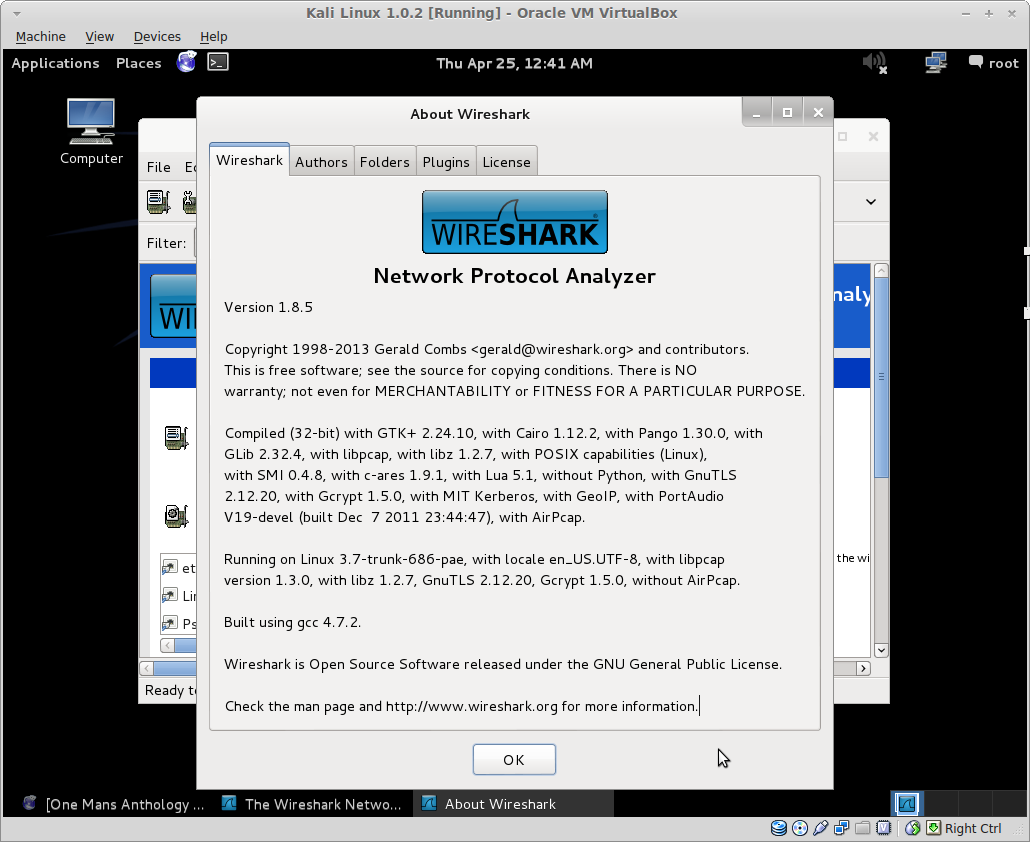Select the Wireshark tab in About dialog
The image size is (1030, 842).
(x=250, y=160)
